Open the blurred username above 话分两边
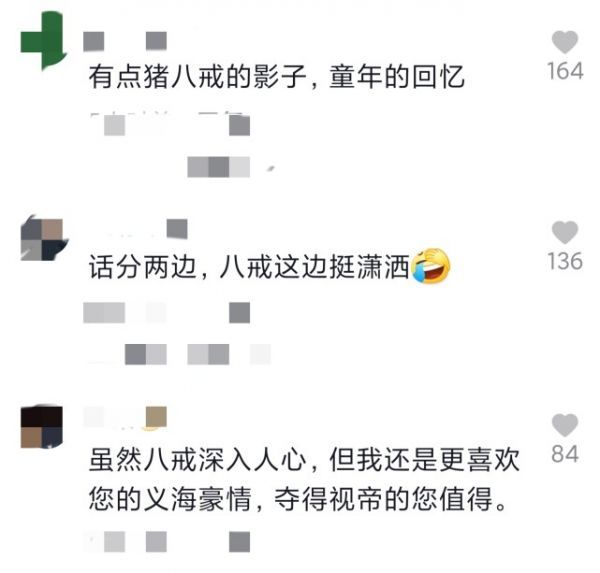This screenshot has height=573, width=600. [138, 229]
